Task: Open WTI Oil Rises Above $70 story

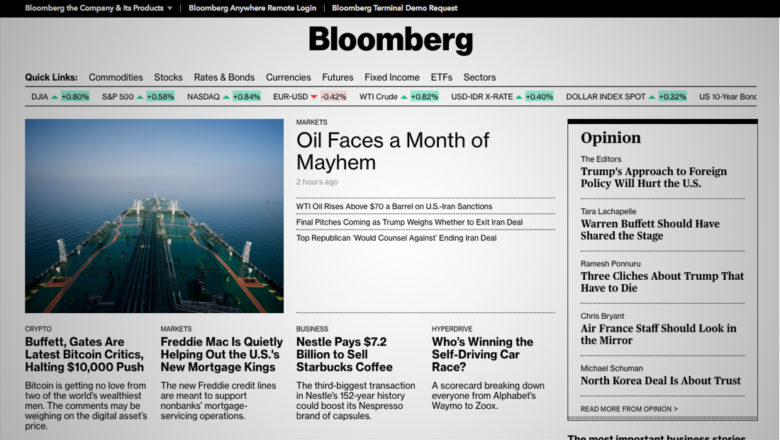Action: tap(394, 206)
